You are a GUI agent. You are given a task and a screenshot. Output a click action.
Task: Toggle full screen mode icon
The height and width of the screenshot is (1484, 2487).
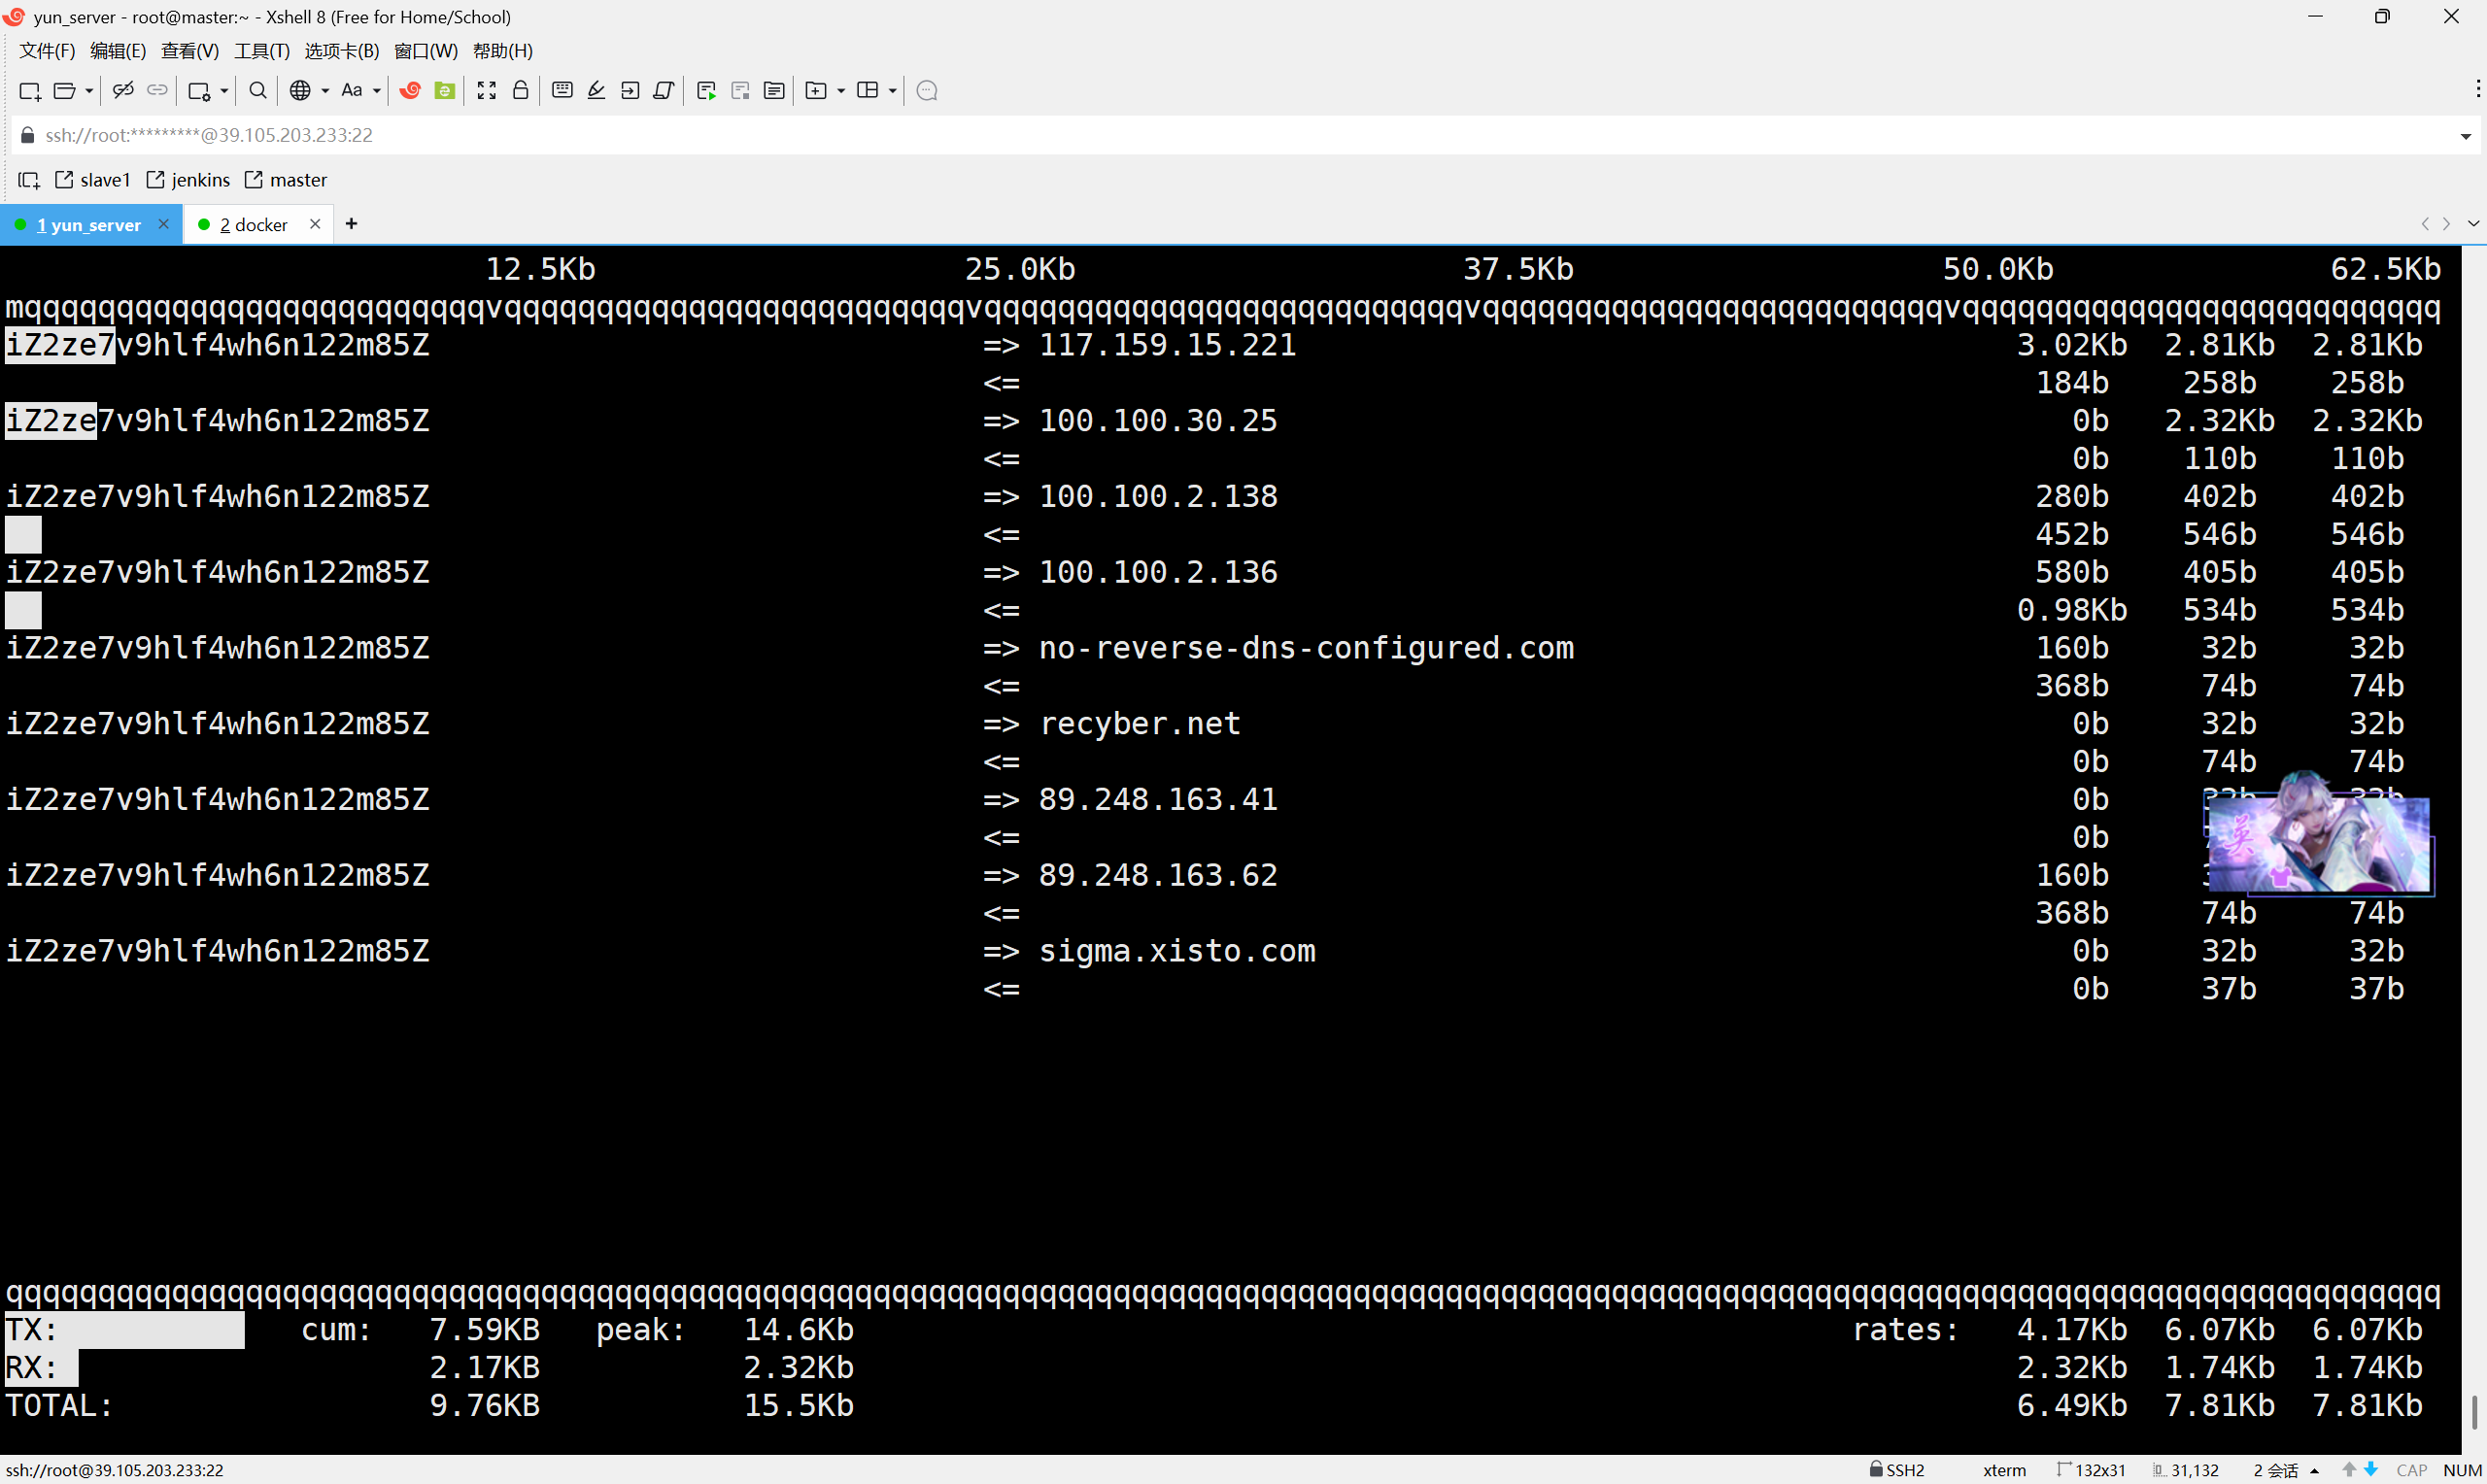(x=487, y=91)
